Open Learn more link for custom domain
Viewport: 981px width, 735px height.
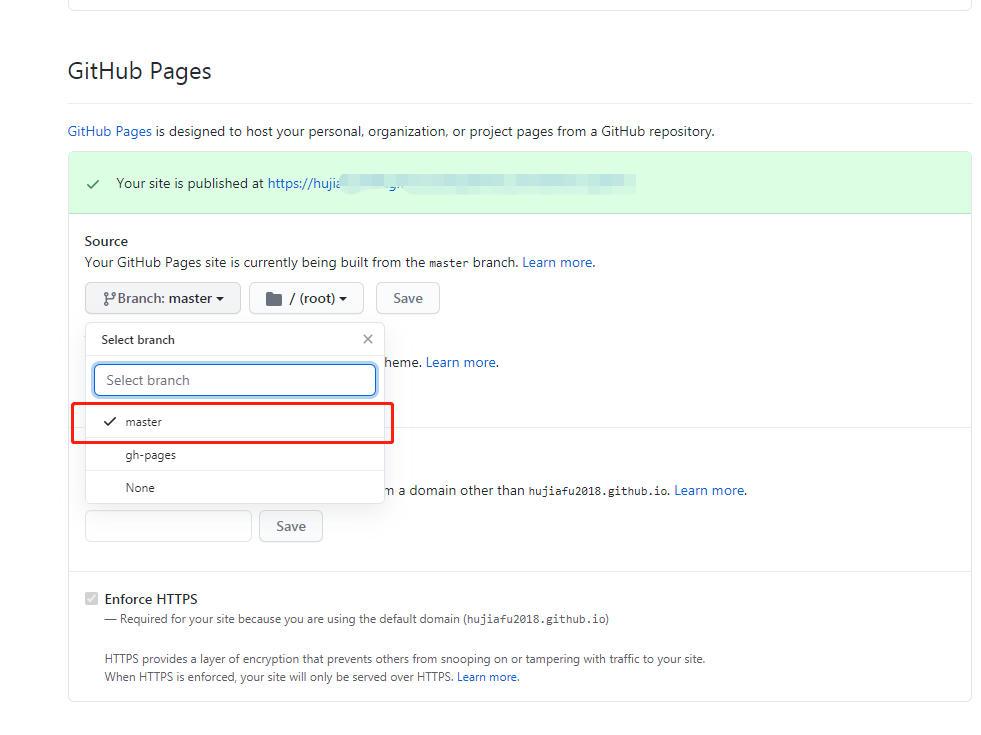click(x=709, y=490)
